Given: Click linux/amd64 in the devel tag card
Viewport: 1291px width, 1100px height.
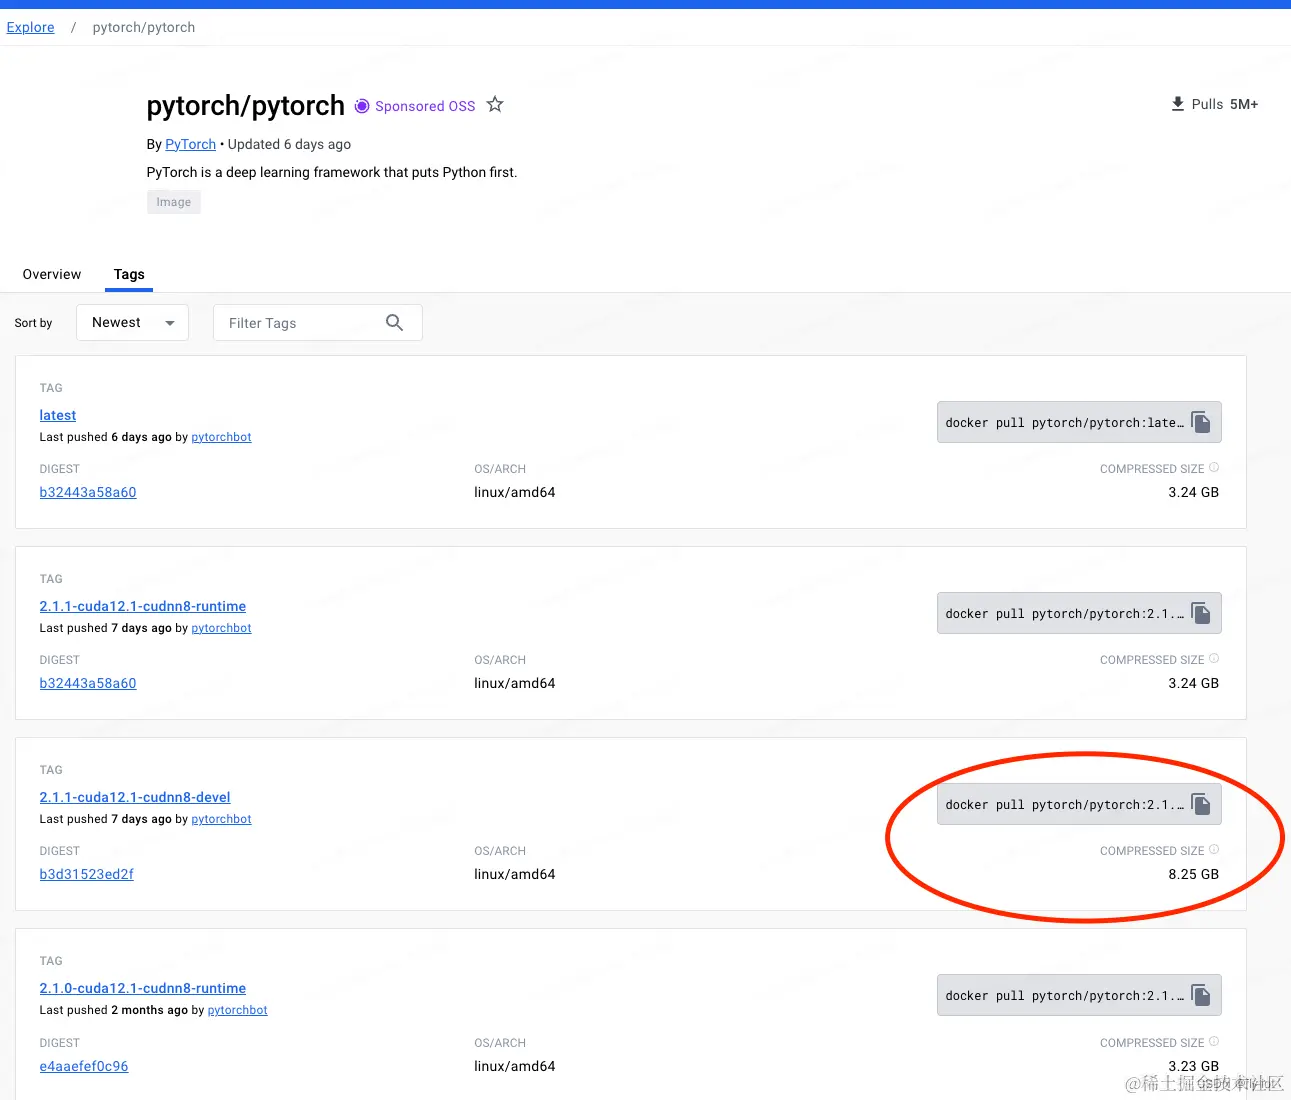Looking at the screenshot, I should (514, 874).
